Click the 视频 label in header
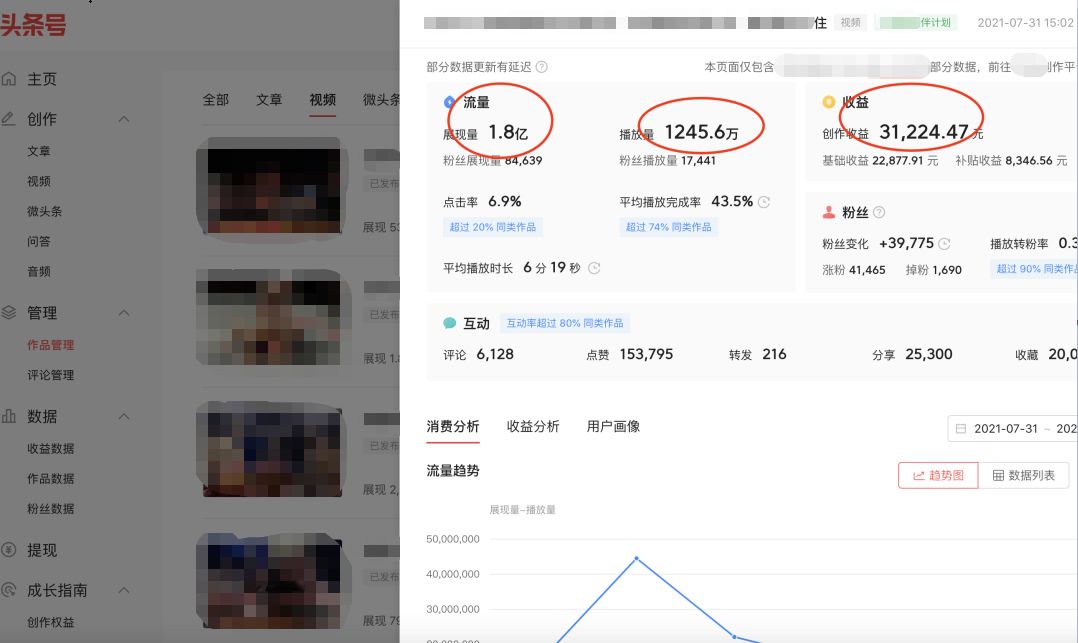The width and height of the screenshot is (1078, 643). (x=850, y=23)
